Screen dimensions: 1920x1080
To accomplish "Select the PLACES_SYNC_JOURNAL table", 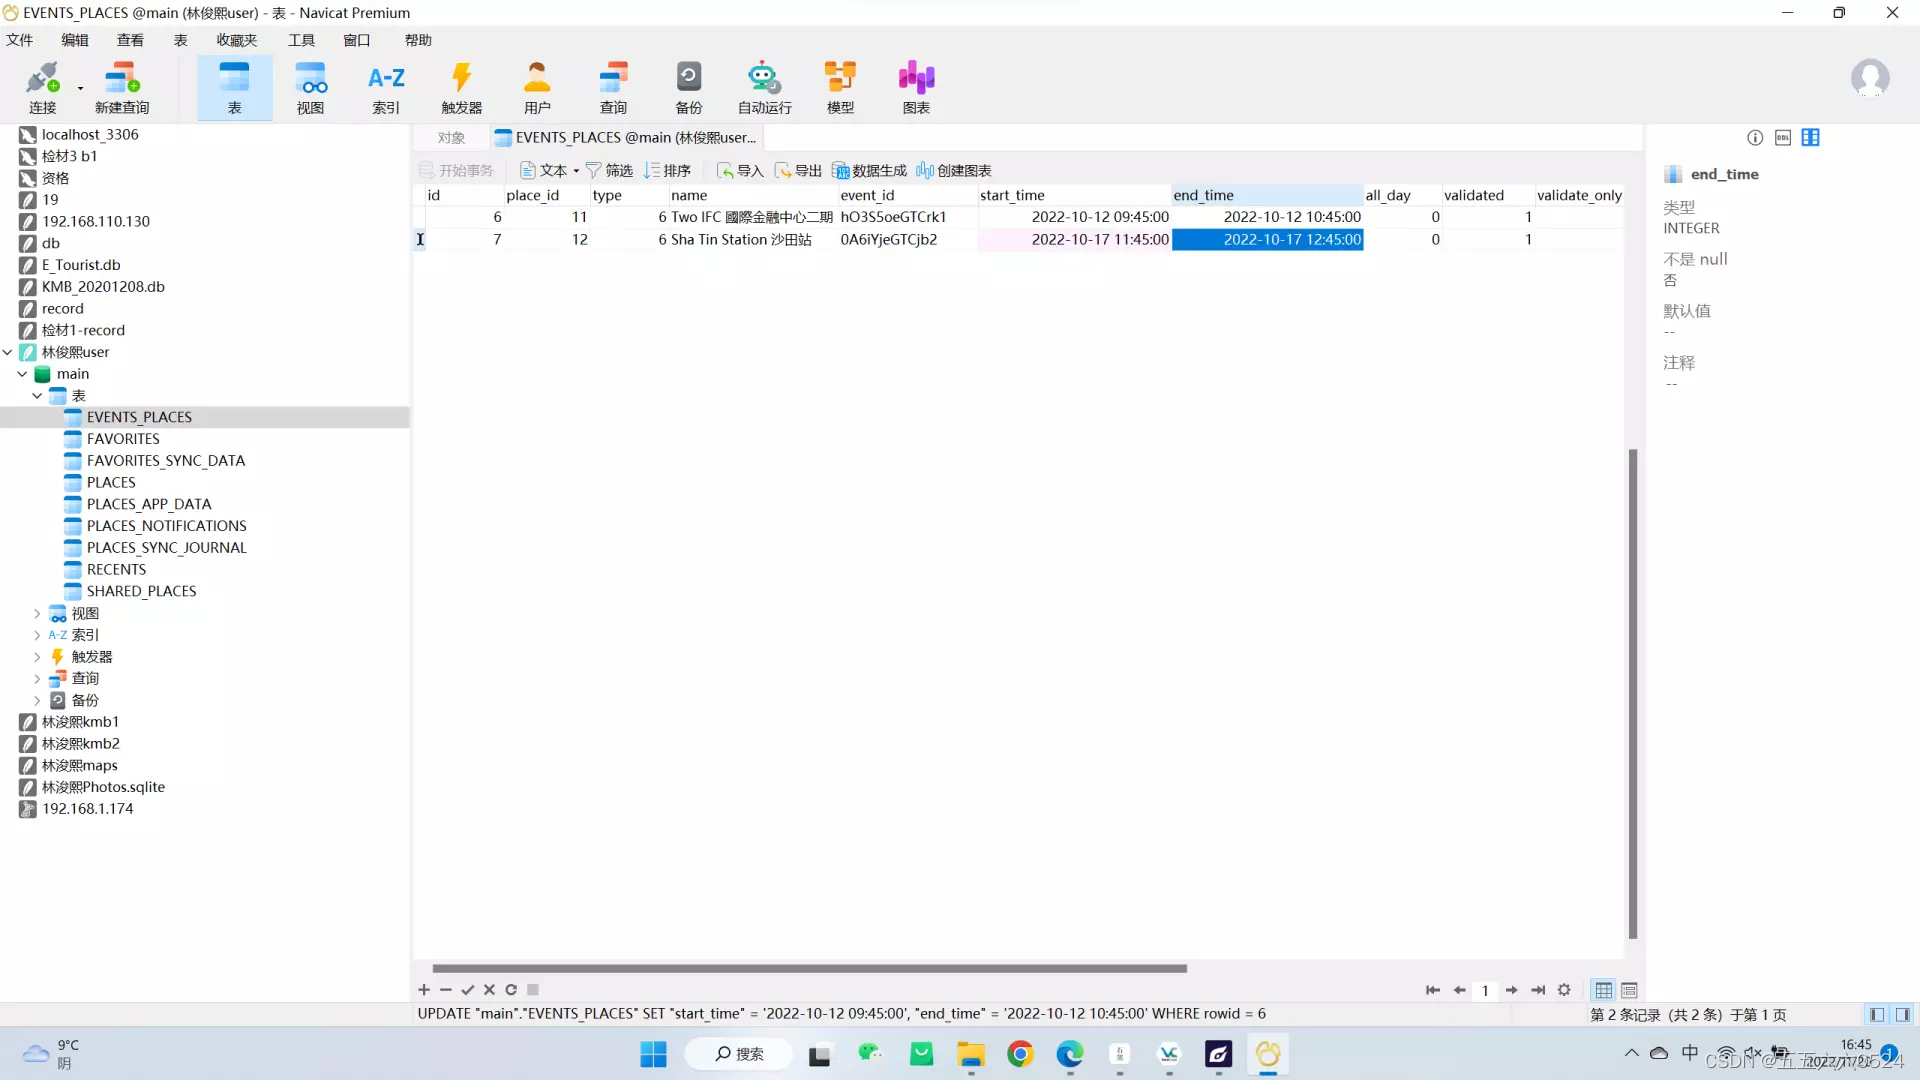I will [x=166, y=548].
